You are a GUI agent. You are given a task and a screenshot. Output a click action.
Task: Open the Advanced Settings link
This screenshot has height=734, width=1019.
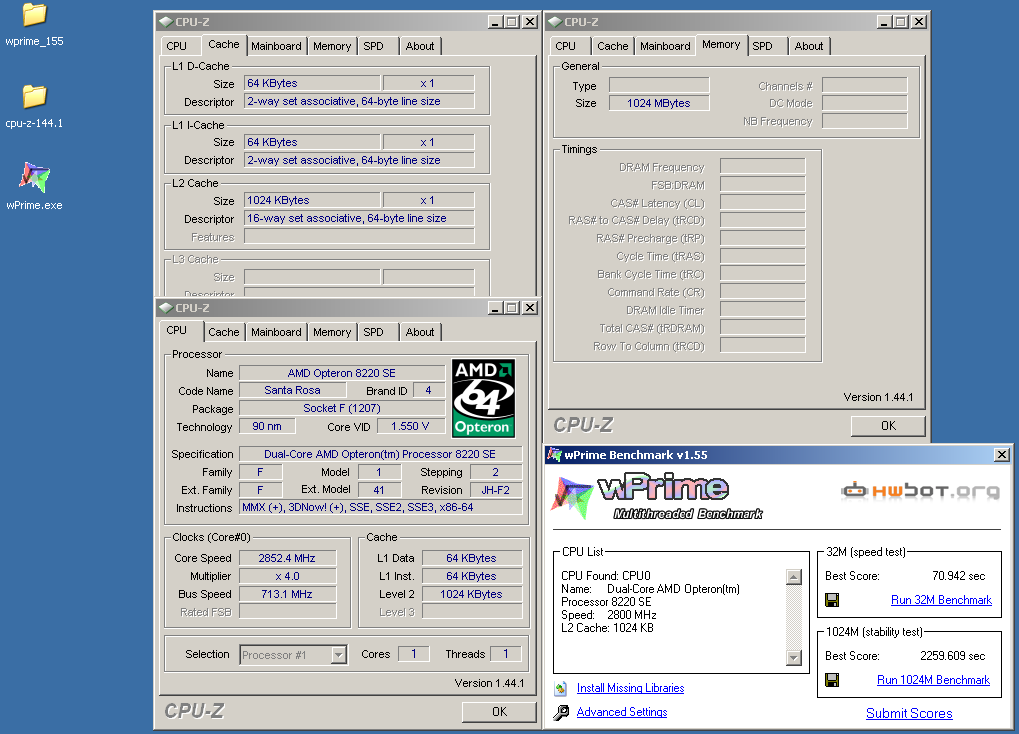pyautogui.click(x=622, y=712)
